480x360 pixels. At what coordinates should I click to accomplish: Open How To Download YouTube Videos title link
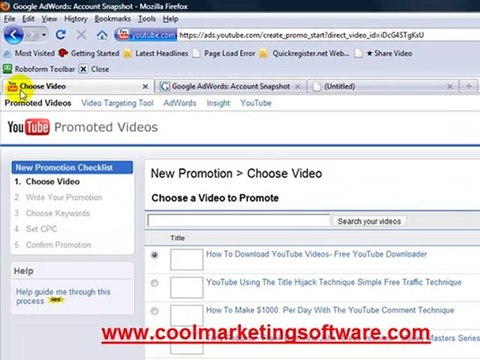[316, 254]
